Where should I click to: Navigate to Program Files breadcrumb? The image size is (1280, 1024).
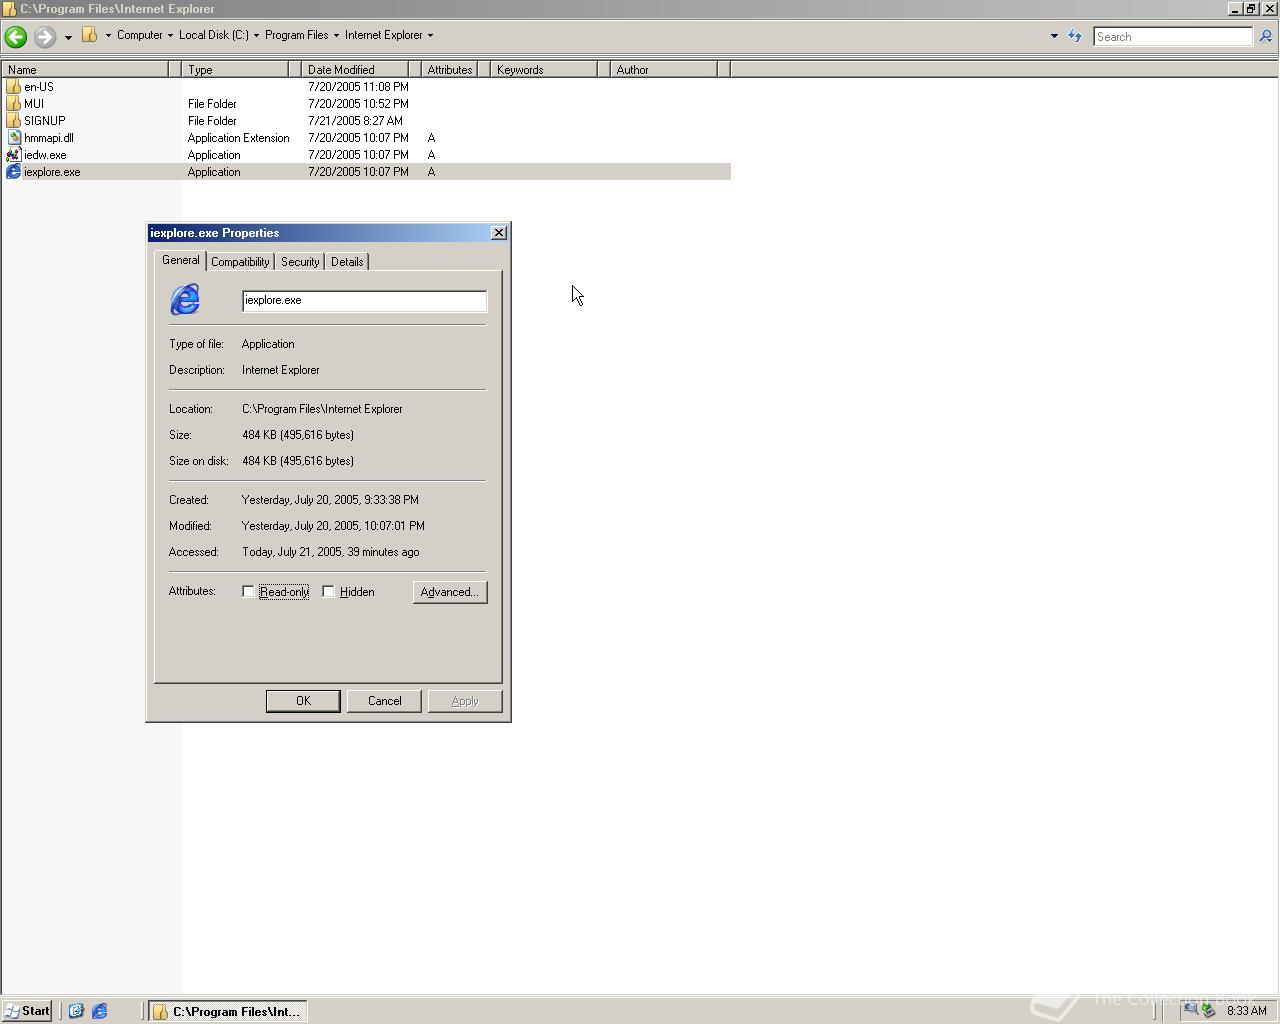[x=296, y=35]
